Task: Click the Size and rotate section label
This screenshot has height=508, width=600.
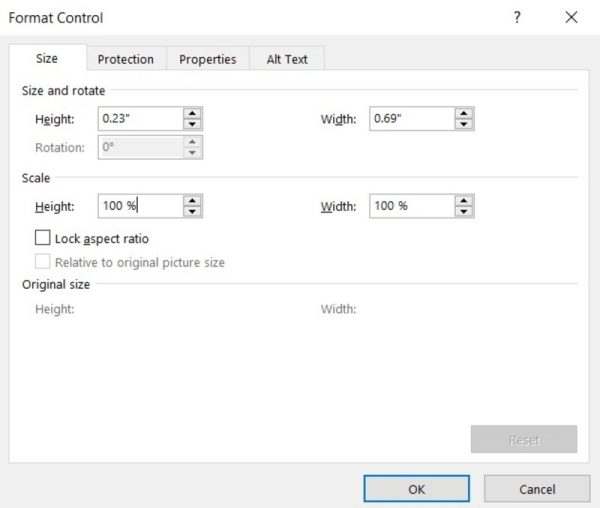Action: point(64,91)
